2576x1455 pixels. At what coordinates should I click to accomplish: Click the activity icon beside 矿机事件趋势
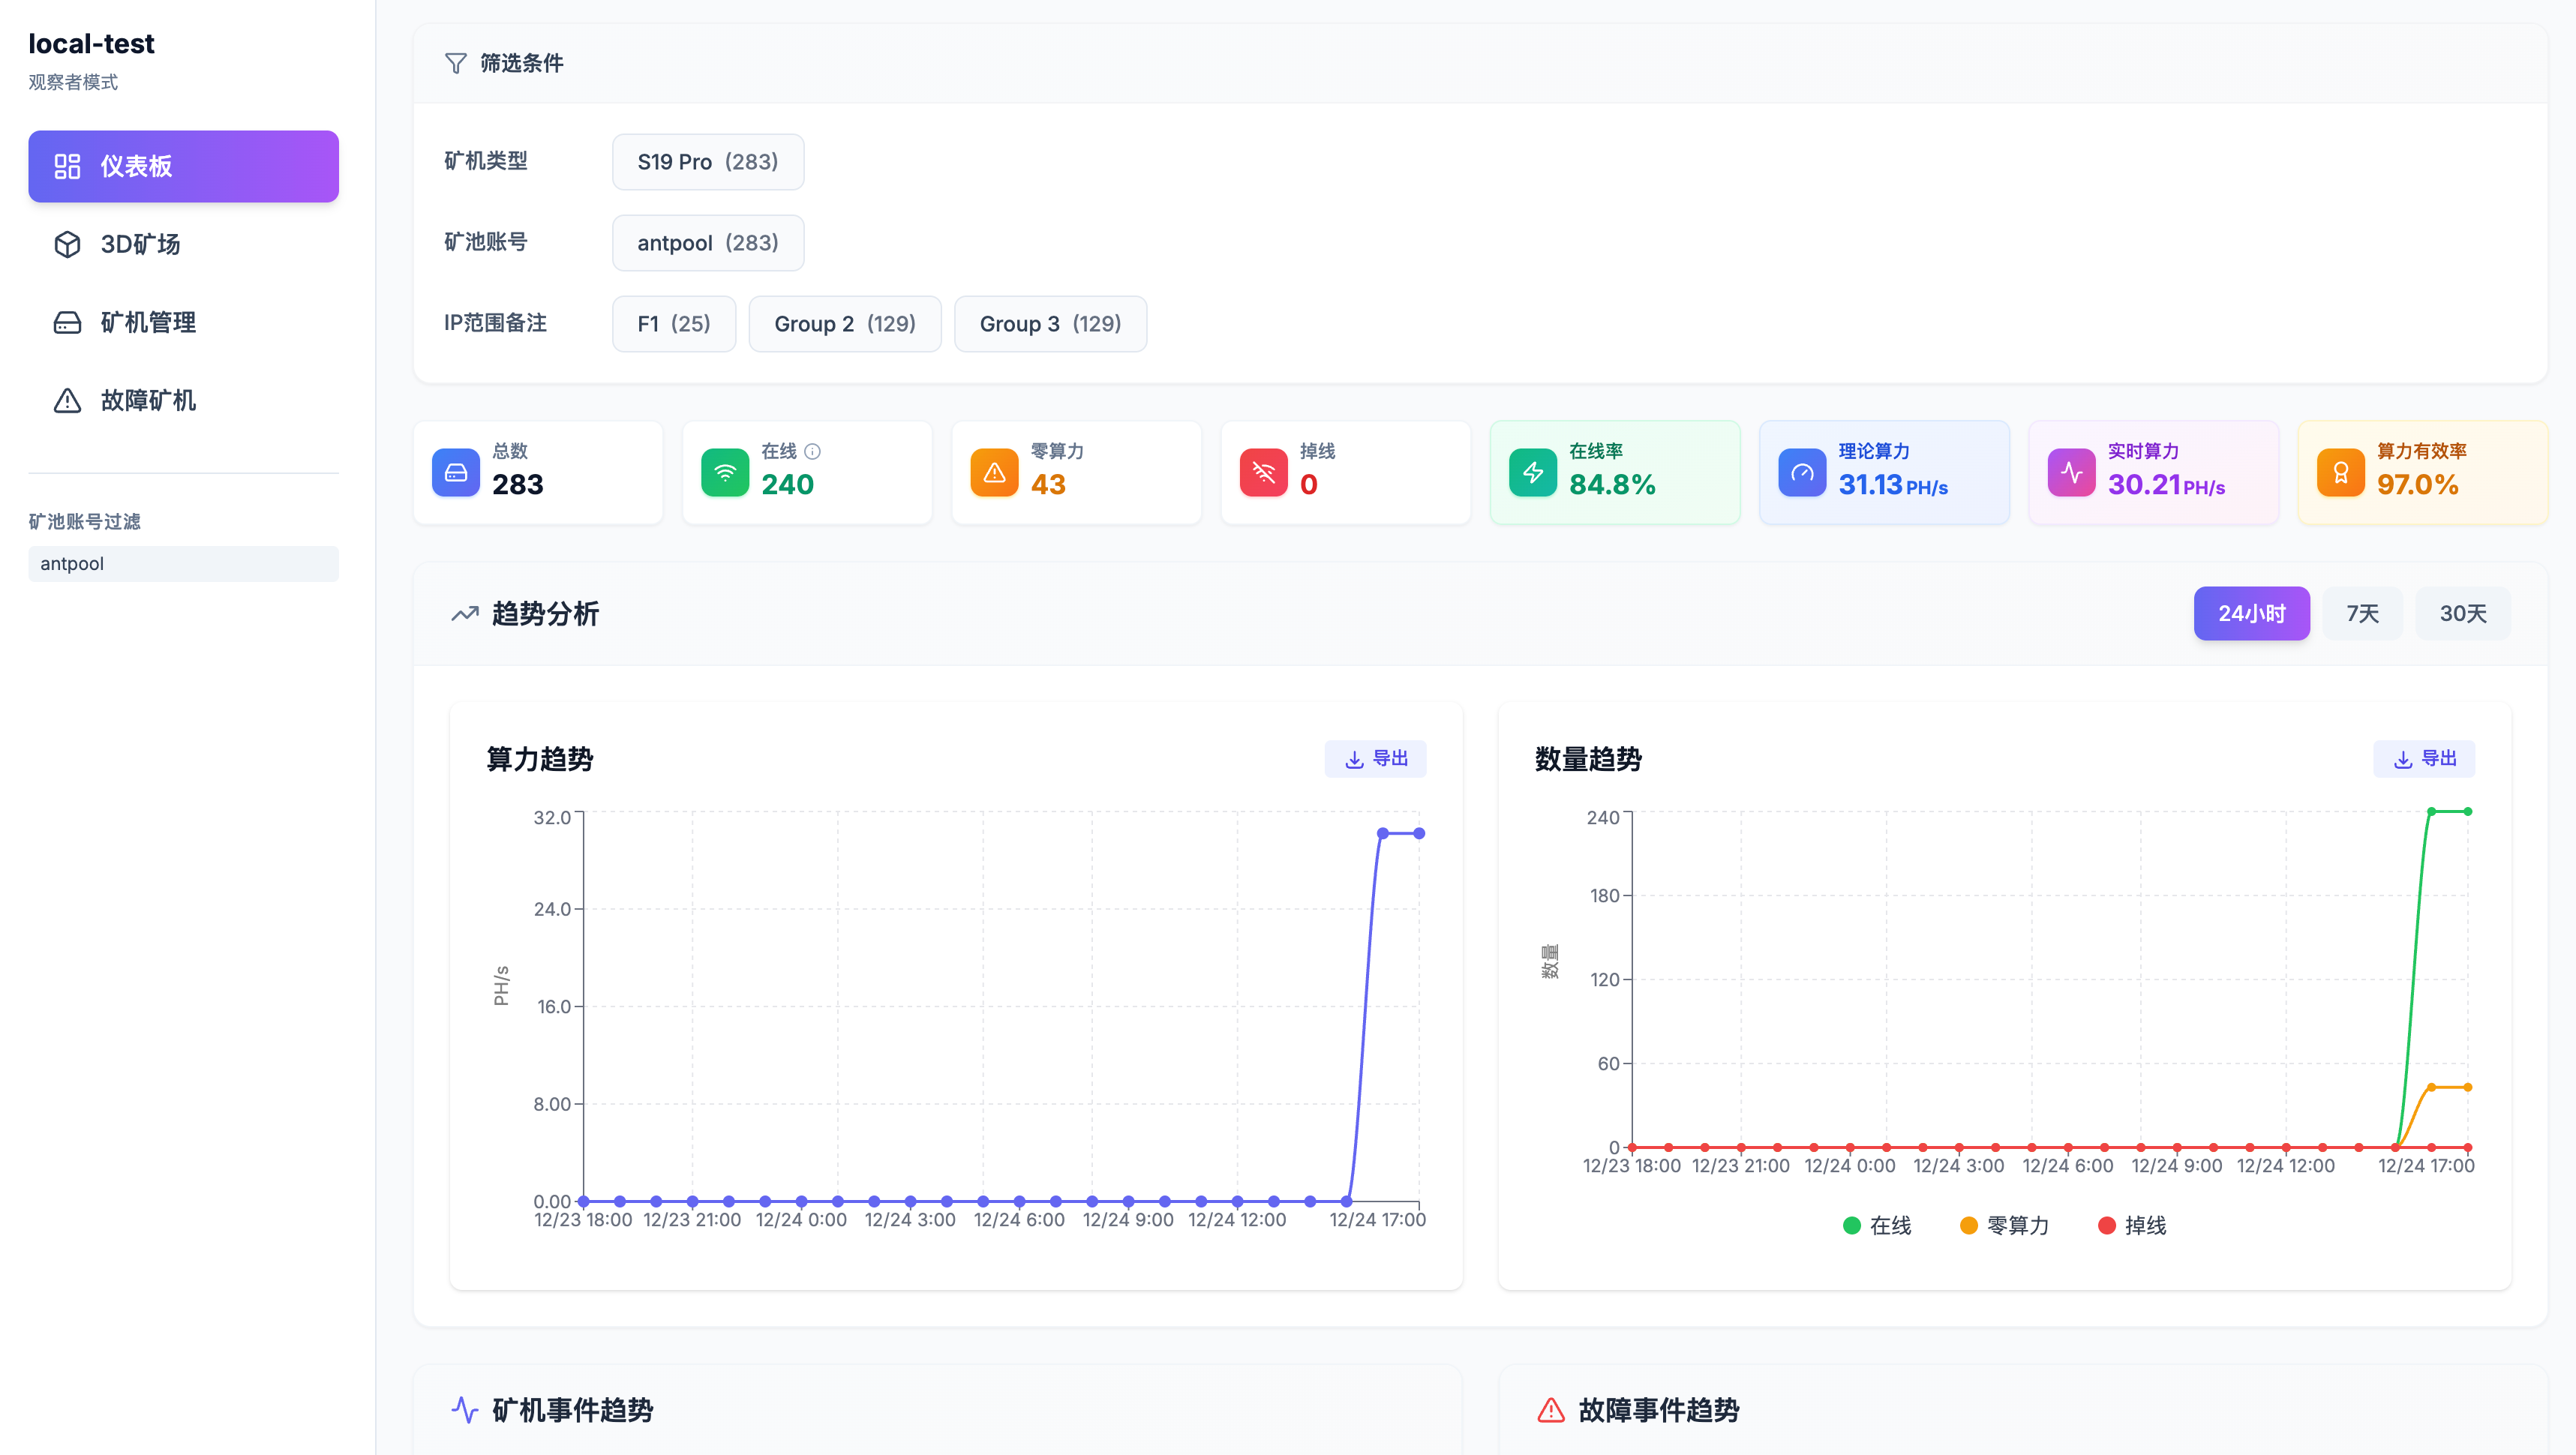click(x=465, y=1410)
